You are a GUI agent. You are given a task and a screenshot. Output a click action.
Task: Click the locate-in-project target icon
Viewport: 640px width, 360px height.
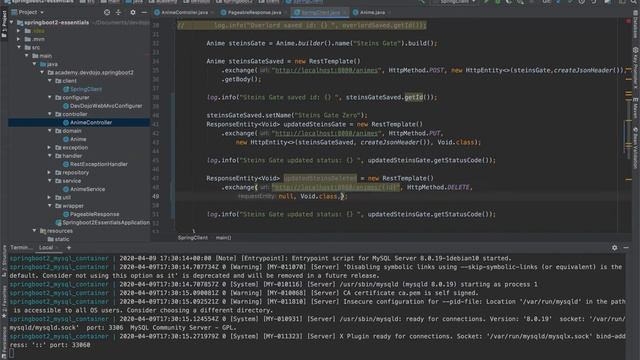point(107,12)
